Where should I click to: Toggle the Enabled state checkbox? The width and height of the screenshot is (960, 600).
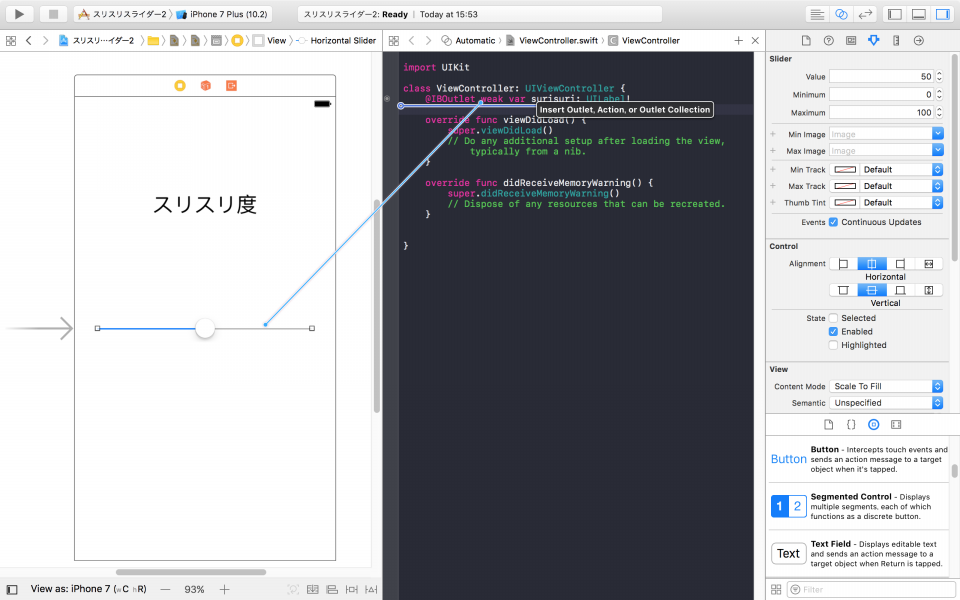point(833,332)
